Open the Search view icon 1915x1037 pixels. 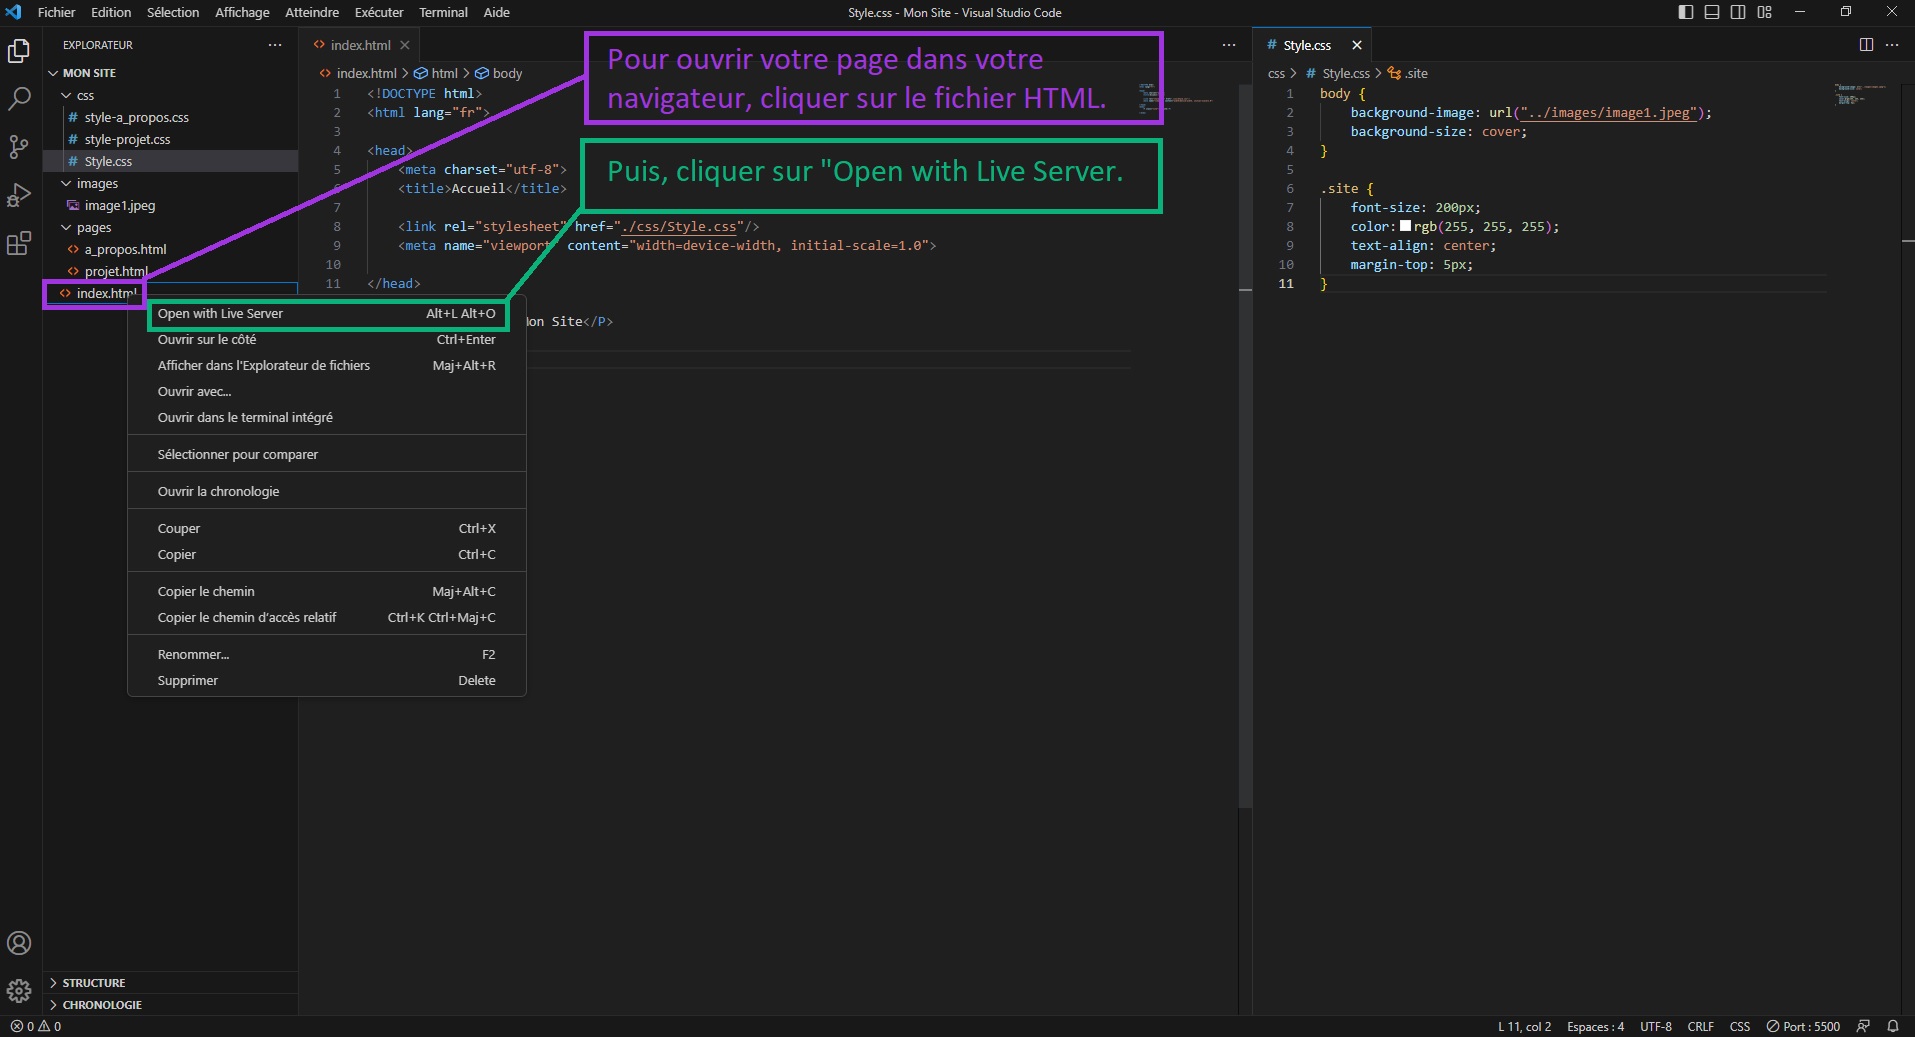pyautogui.click(x=19, y=99)
